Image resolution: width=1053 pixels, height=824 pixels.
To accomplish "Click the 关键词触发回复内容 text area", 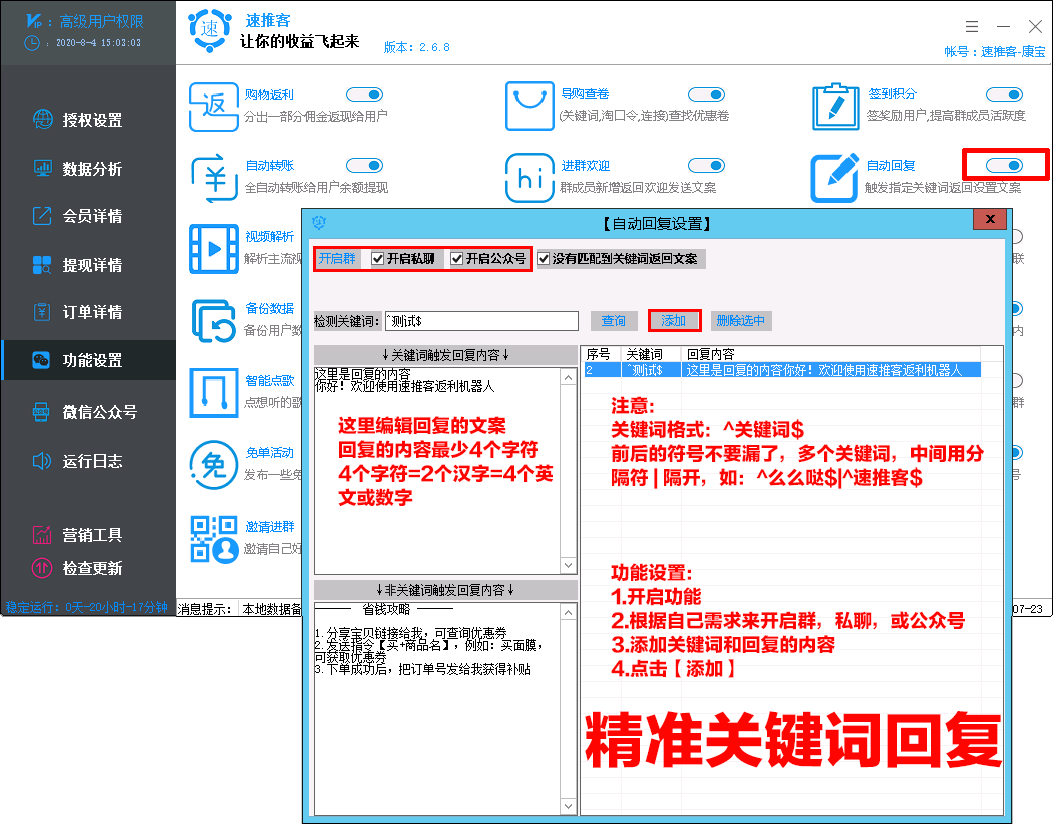I will pyautogui.click(x=438, y=470).
